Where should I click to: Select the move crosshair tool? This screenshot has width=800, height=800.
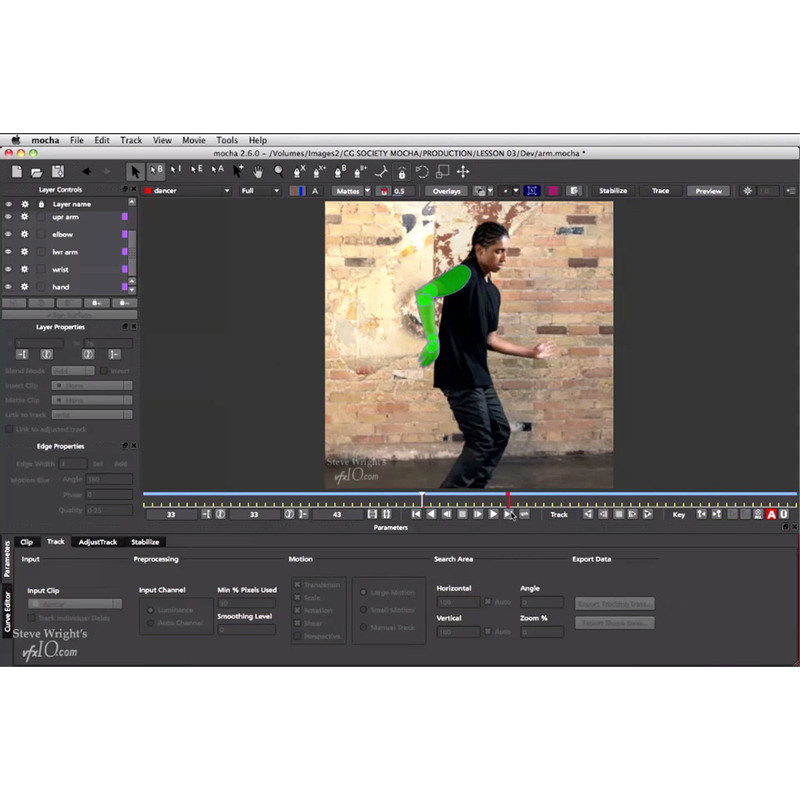(x=463, y=171)
